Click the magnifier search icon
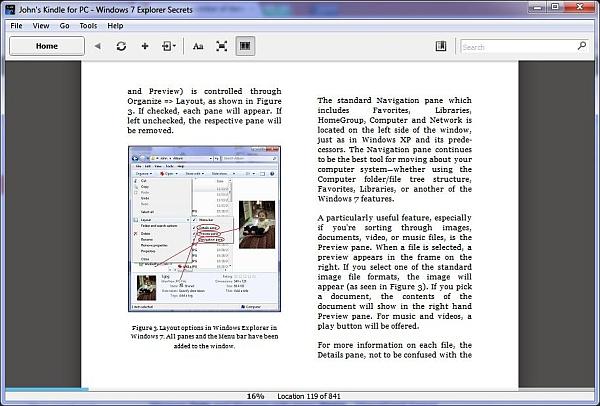This screenshot has width=600, height=406. click(x=582, y=46)
